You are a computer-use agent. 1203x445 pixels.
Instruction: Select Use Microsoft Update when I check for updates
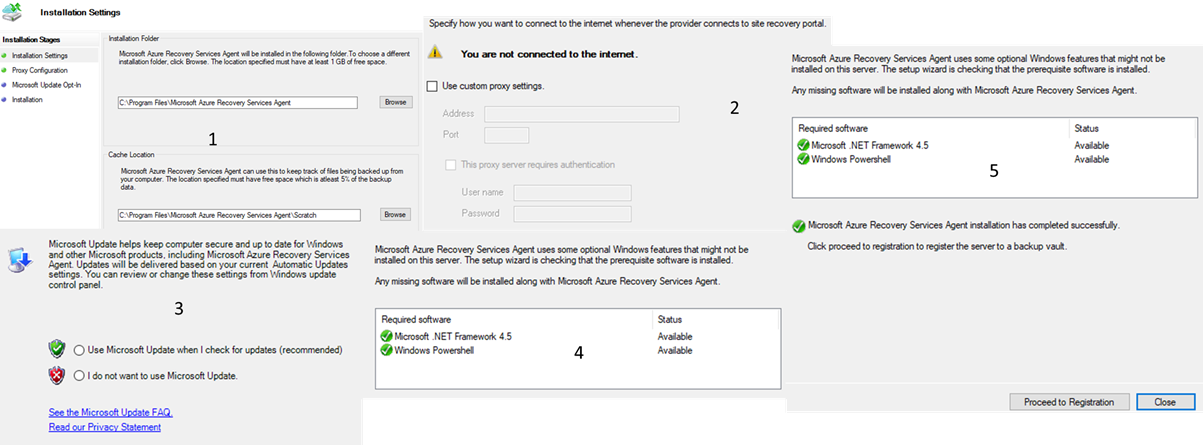coord(79,350)
